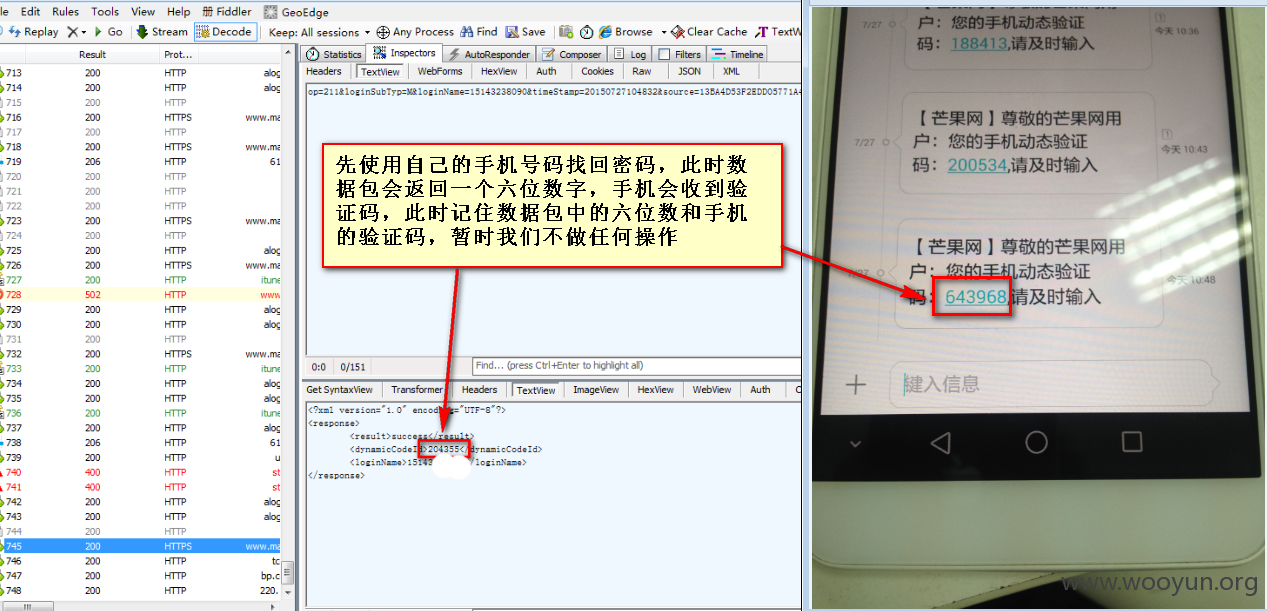Click the camera screenshot icon
Screen dimensions: 1267x611
tap(566, 32)
